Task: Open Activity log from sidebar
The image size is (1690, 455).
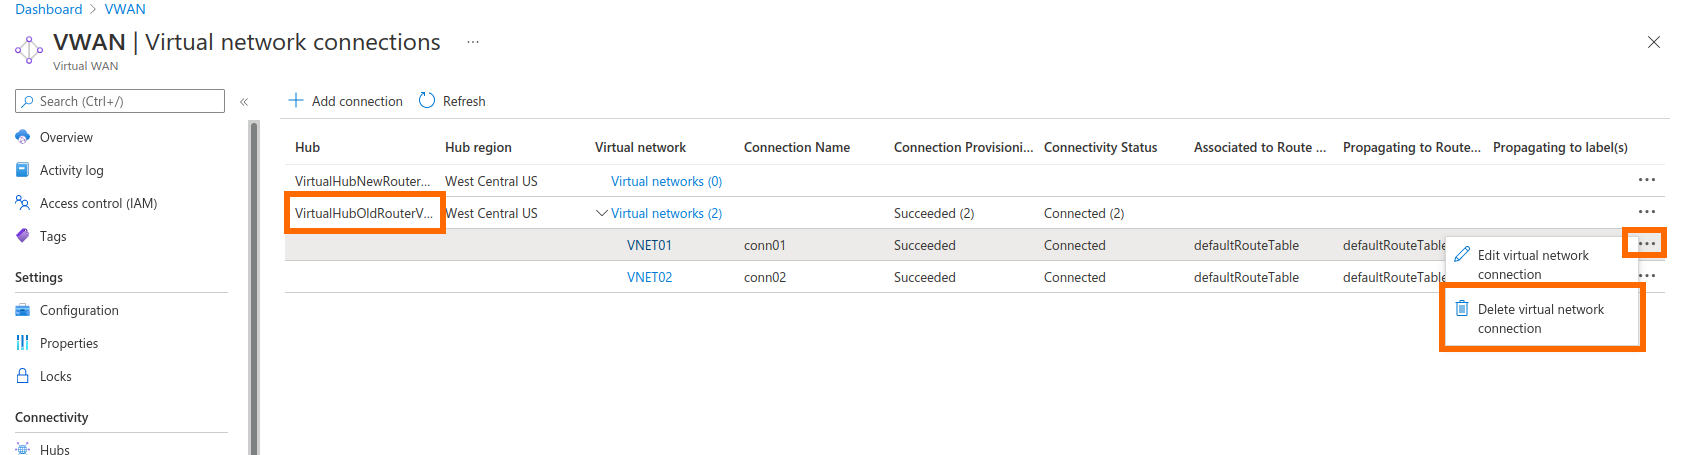Action: click(x=71, y=171)
